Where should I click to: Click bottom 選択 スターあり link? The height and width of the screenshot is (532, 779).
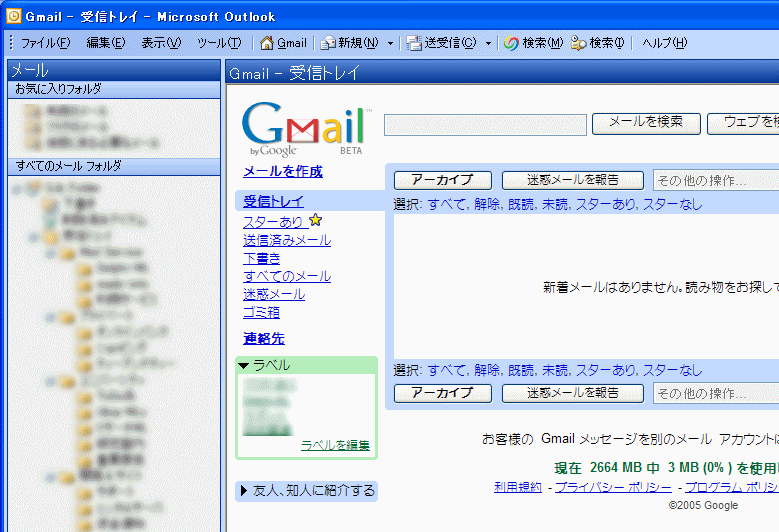[x=605, y=371]
